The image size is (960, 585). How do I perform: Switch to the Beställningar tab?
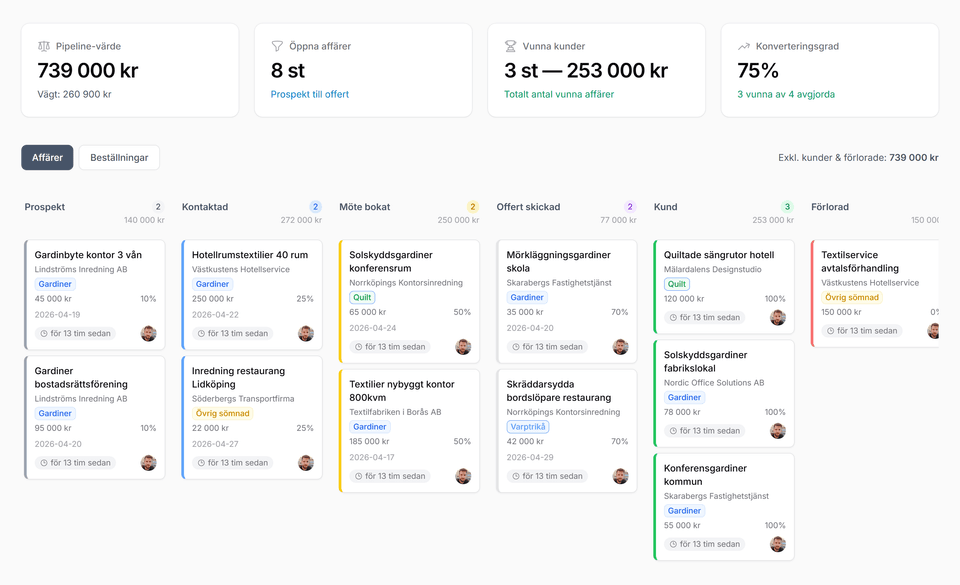tap(119, 157)
